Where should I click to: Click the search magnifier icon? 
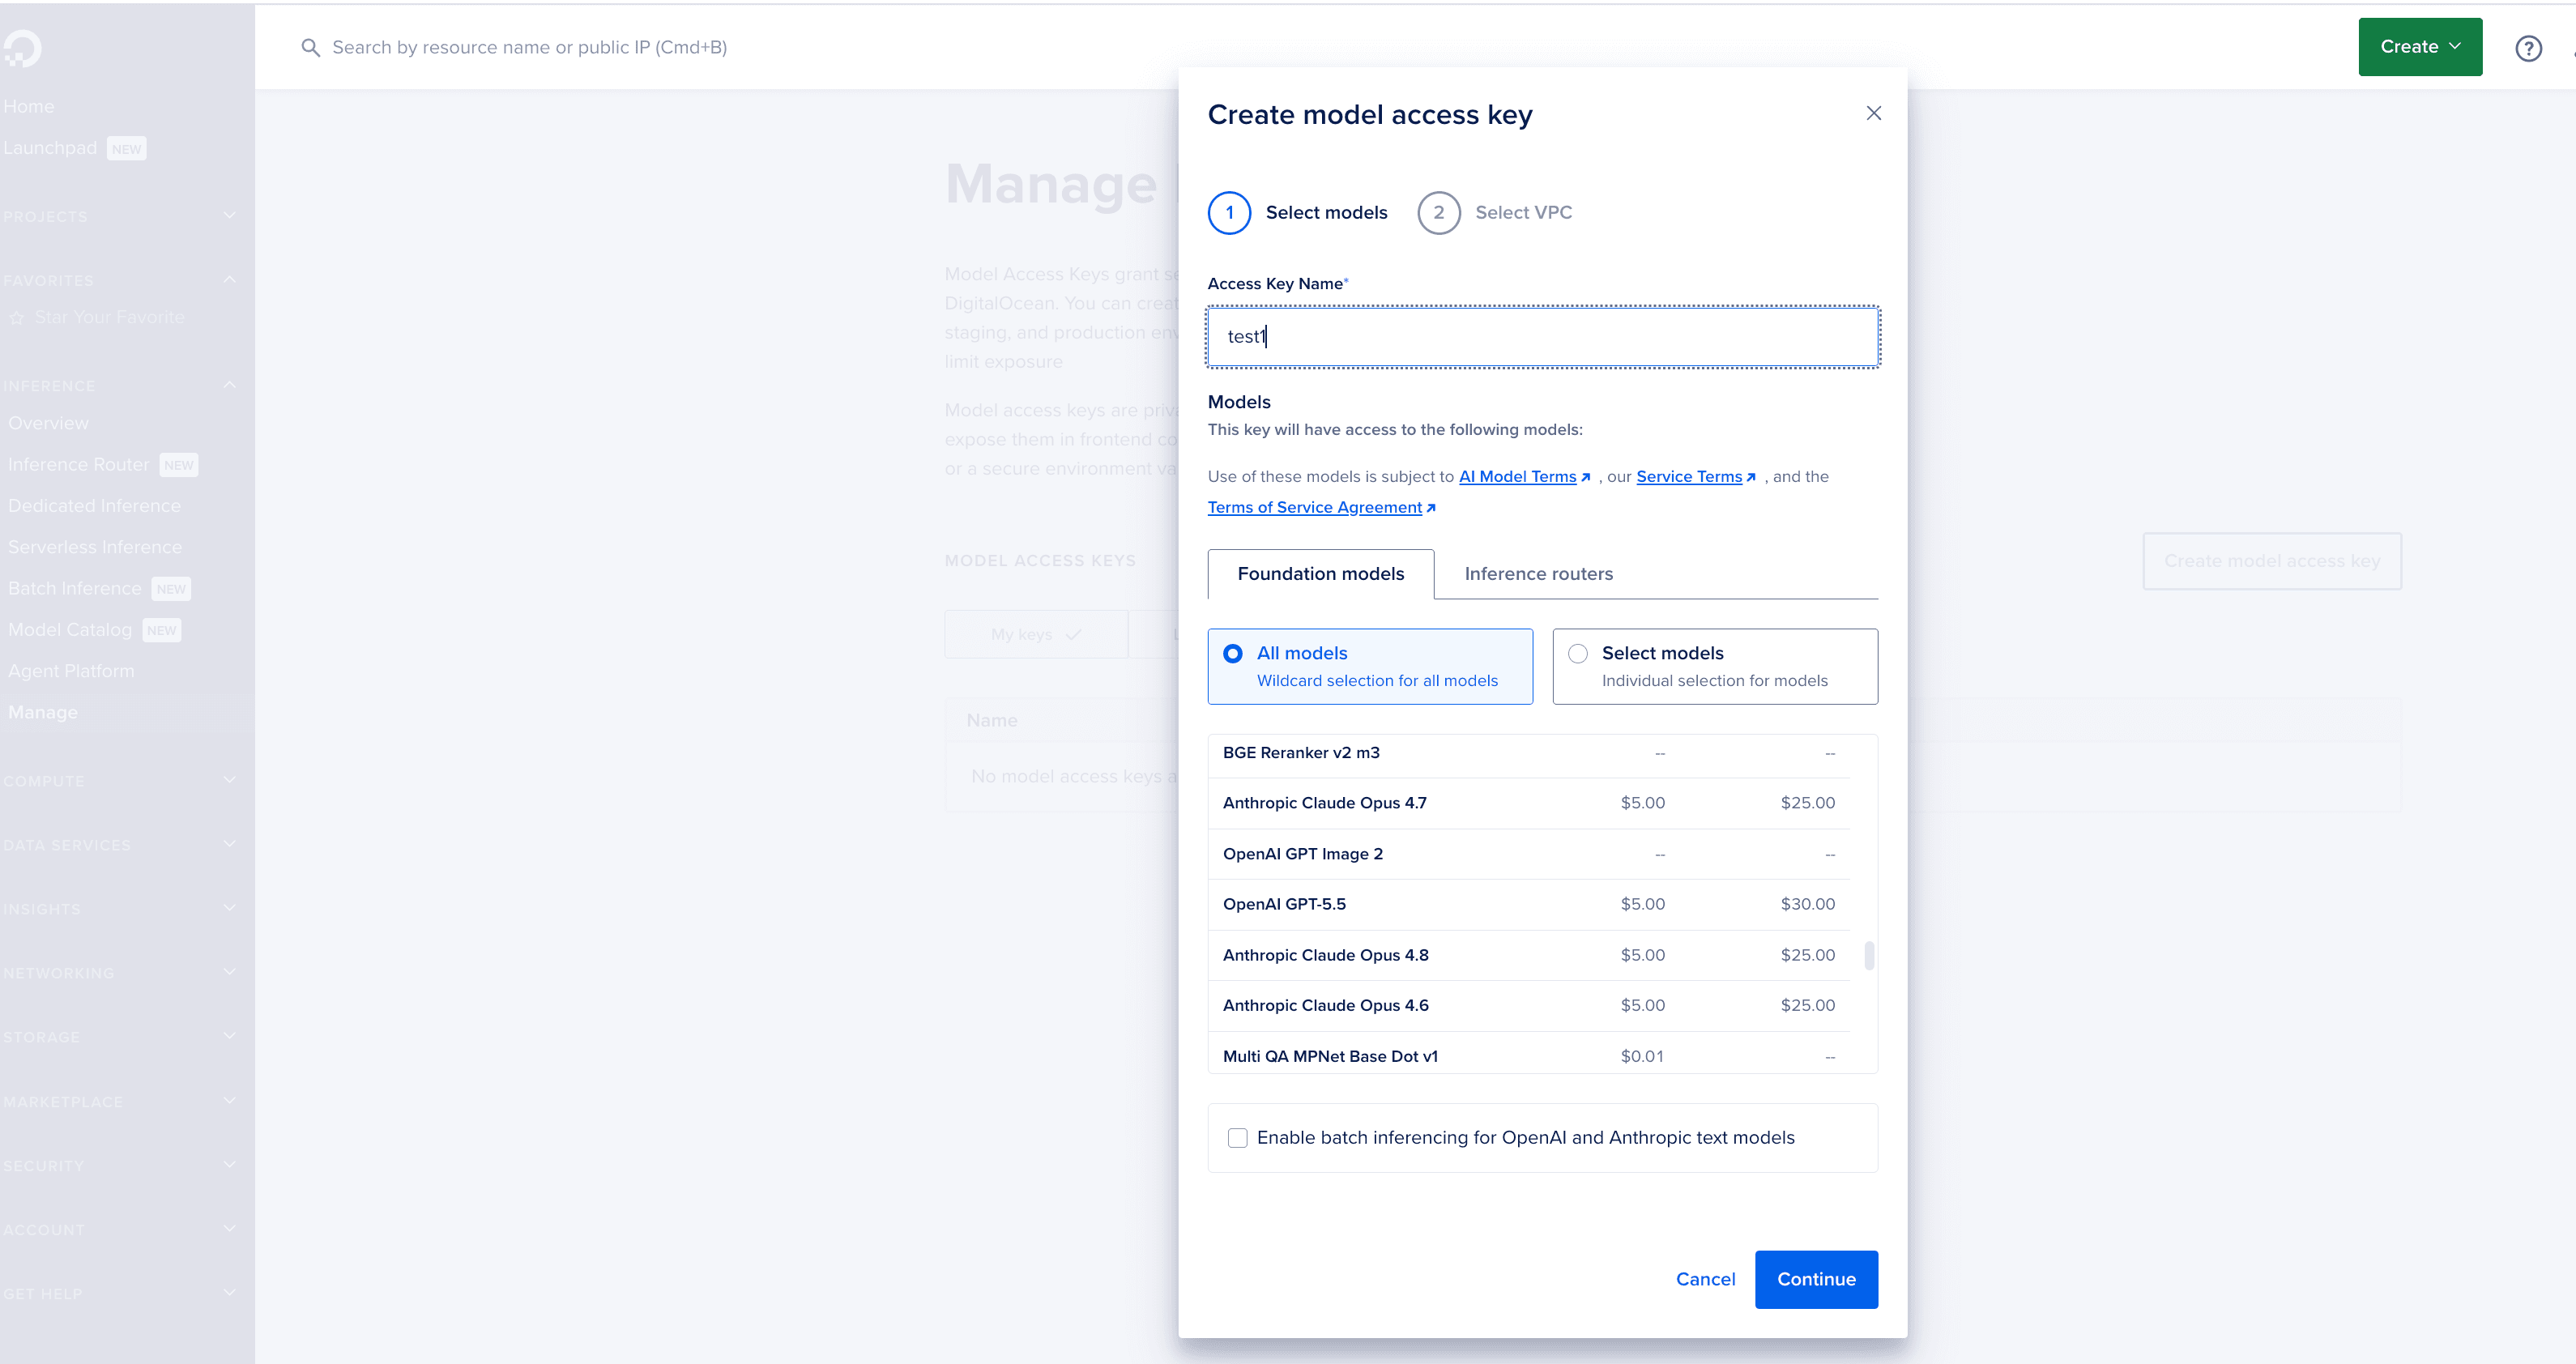tap(310, 48)
